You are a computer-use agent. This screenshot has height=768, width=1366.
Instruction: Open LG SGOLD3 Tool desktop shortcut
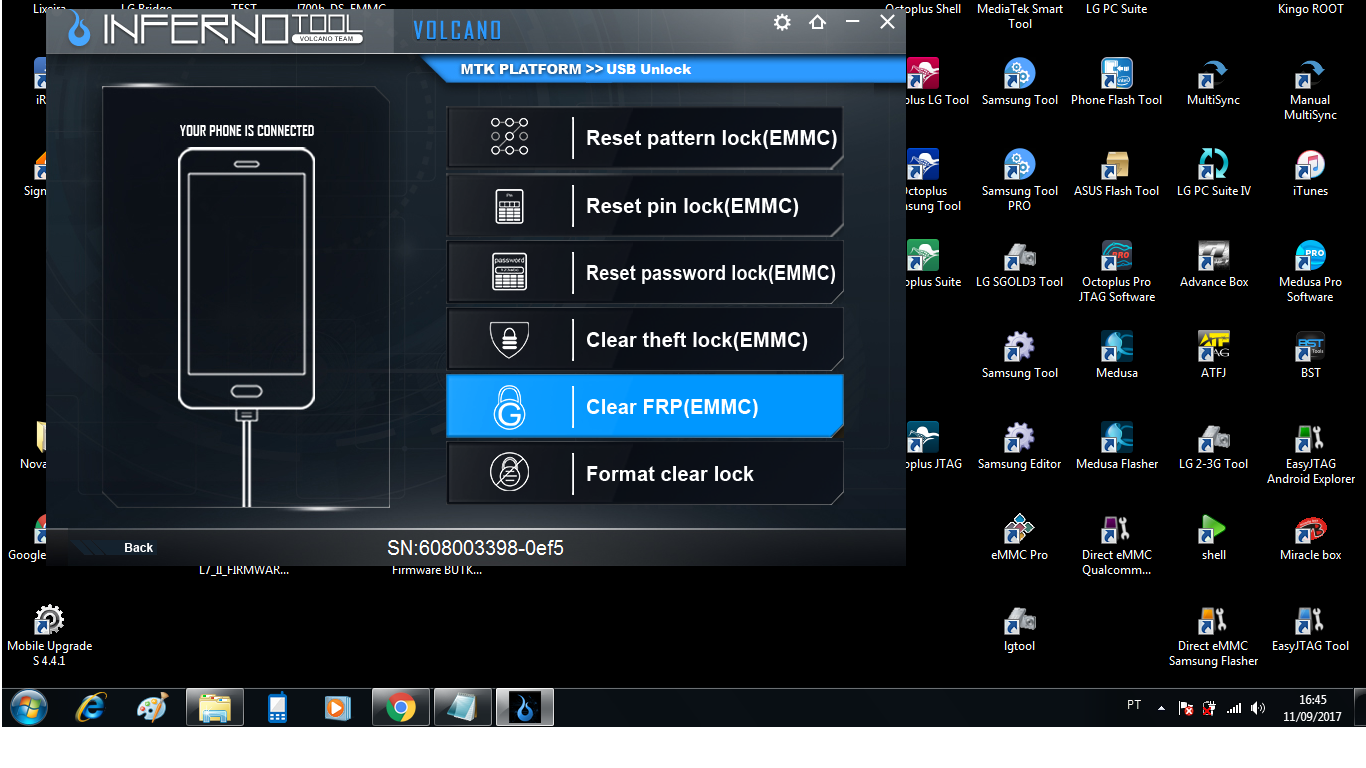pyautogui.click(x=1019, y=263)
